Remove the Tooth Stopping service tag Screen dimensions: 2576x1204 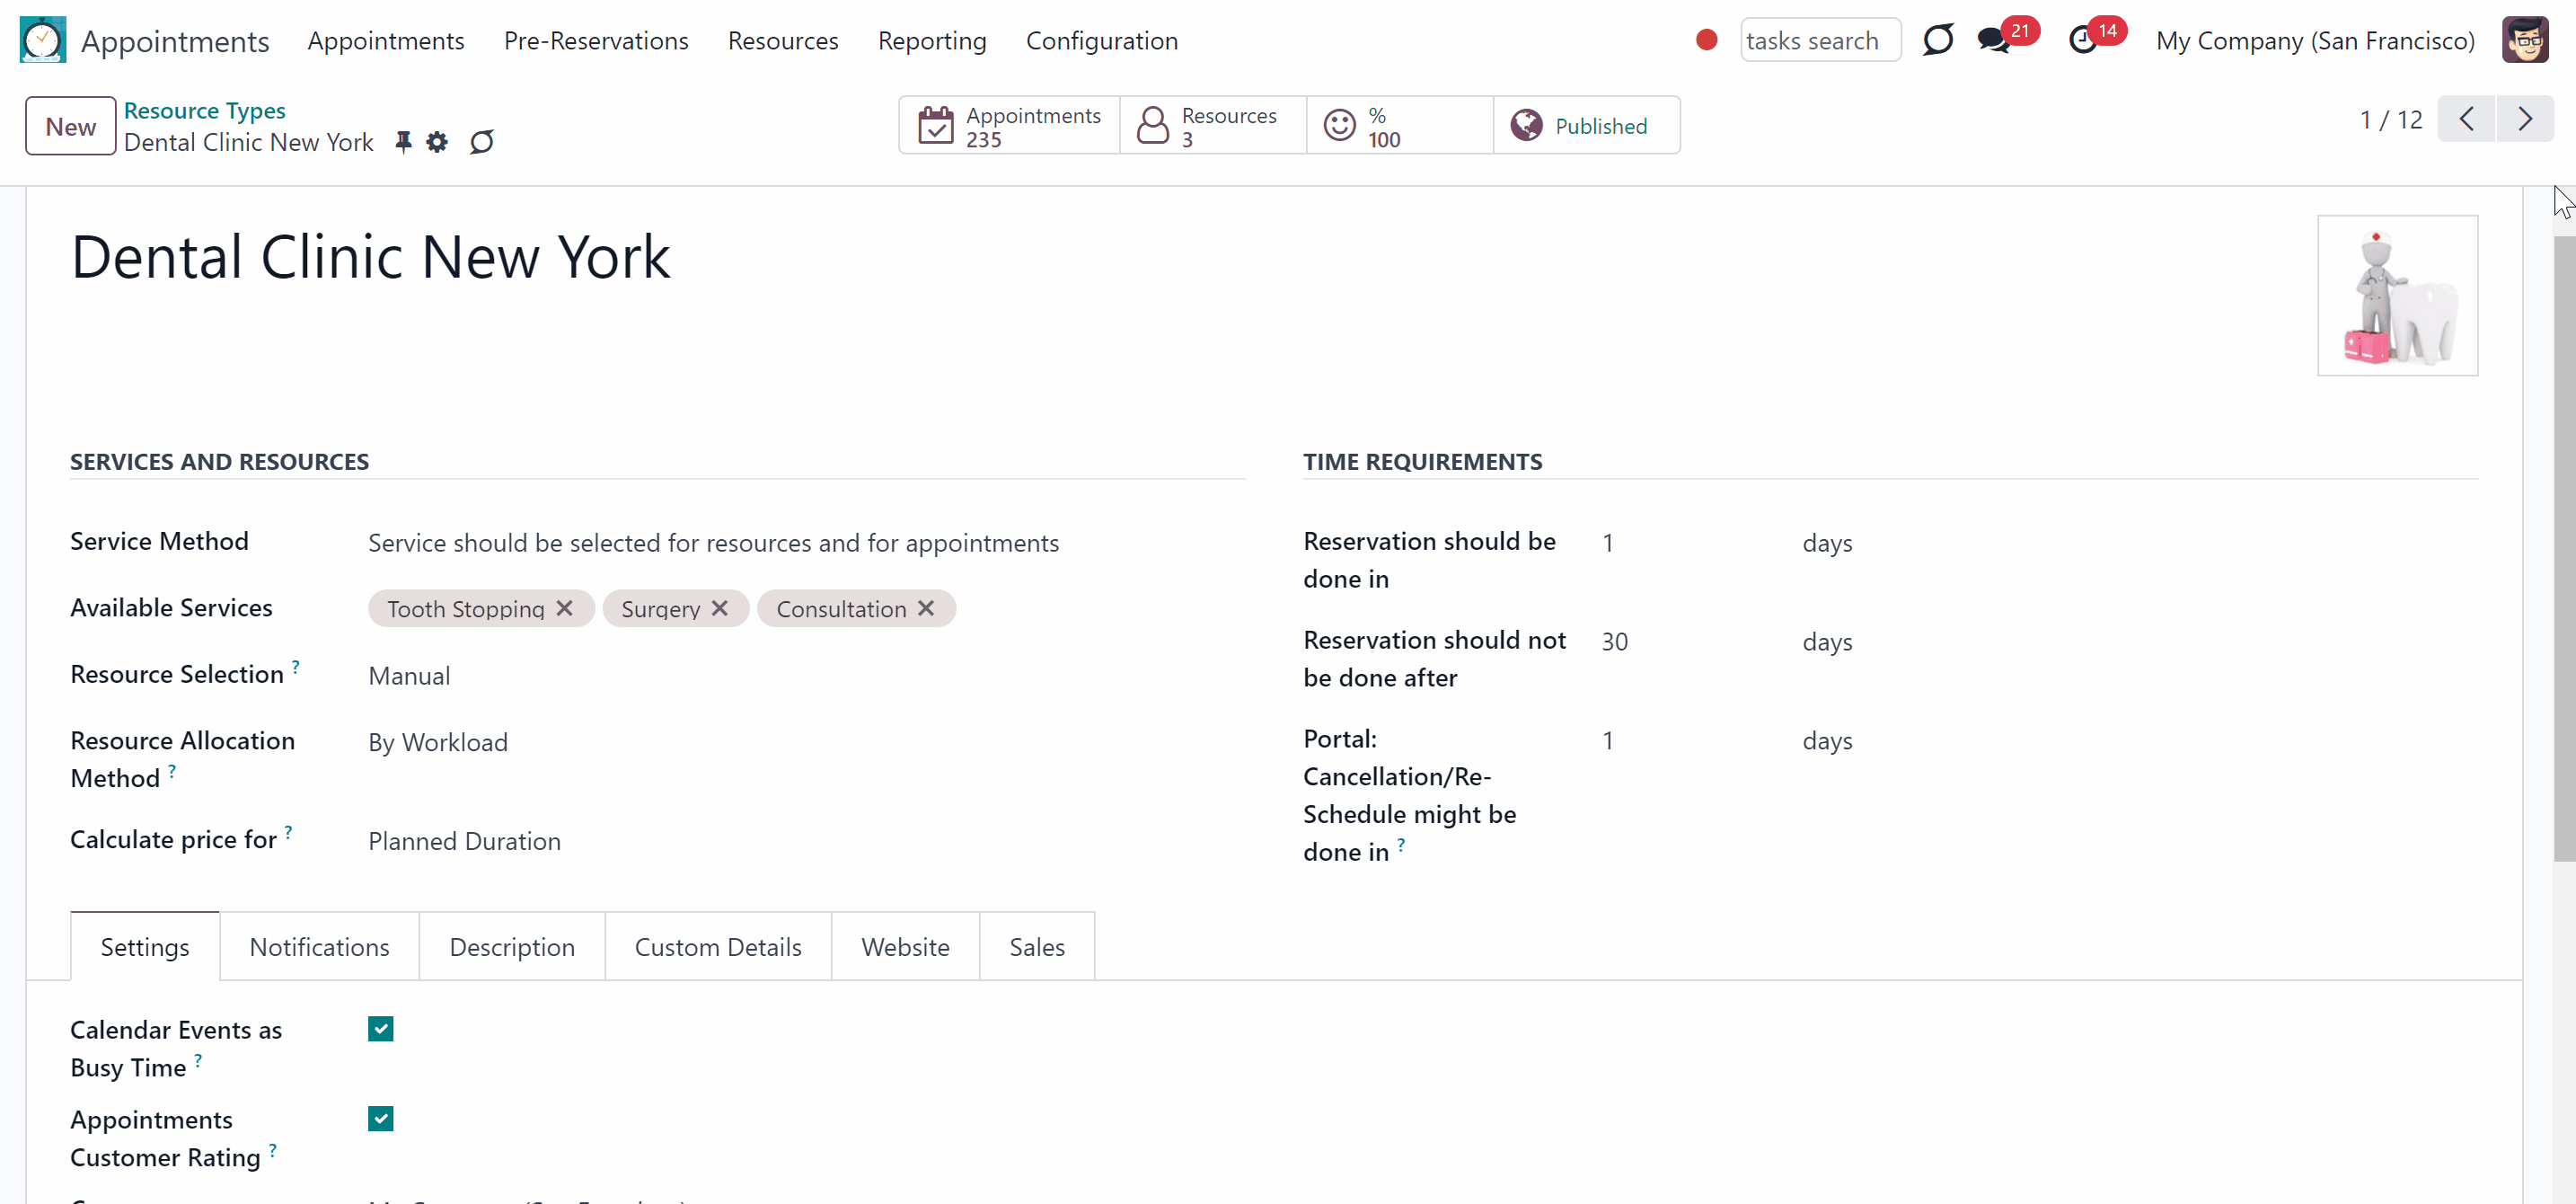(x=564, y=608)
